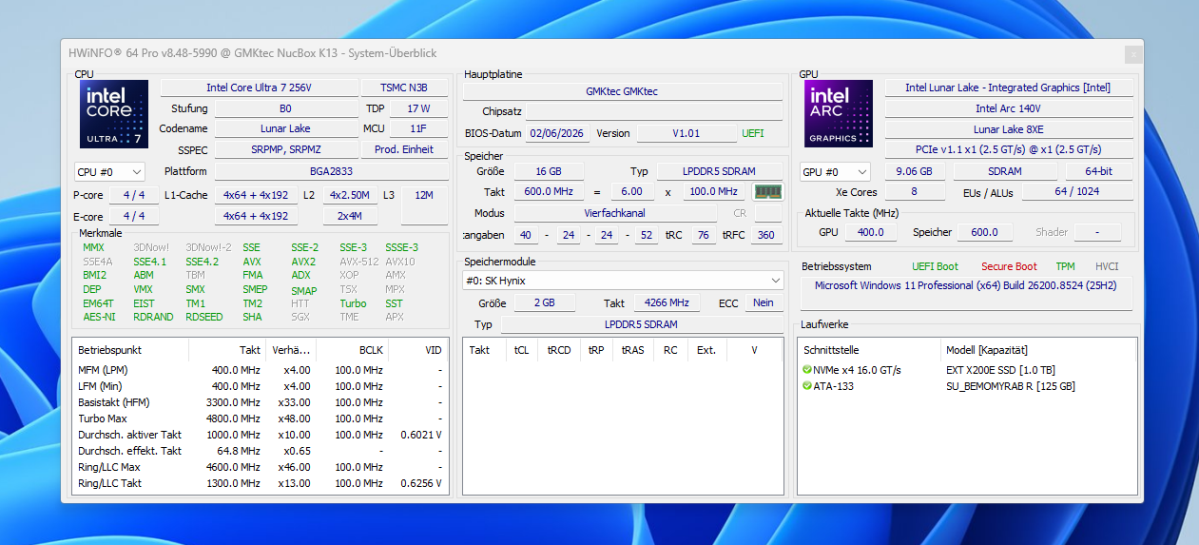Click the green check icon beside NVMe x4

pos(807,370)
